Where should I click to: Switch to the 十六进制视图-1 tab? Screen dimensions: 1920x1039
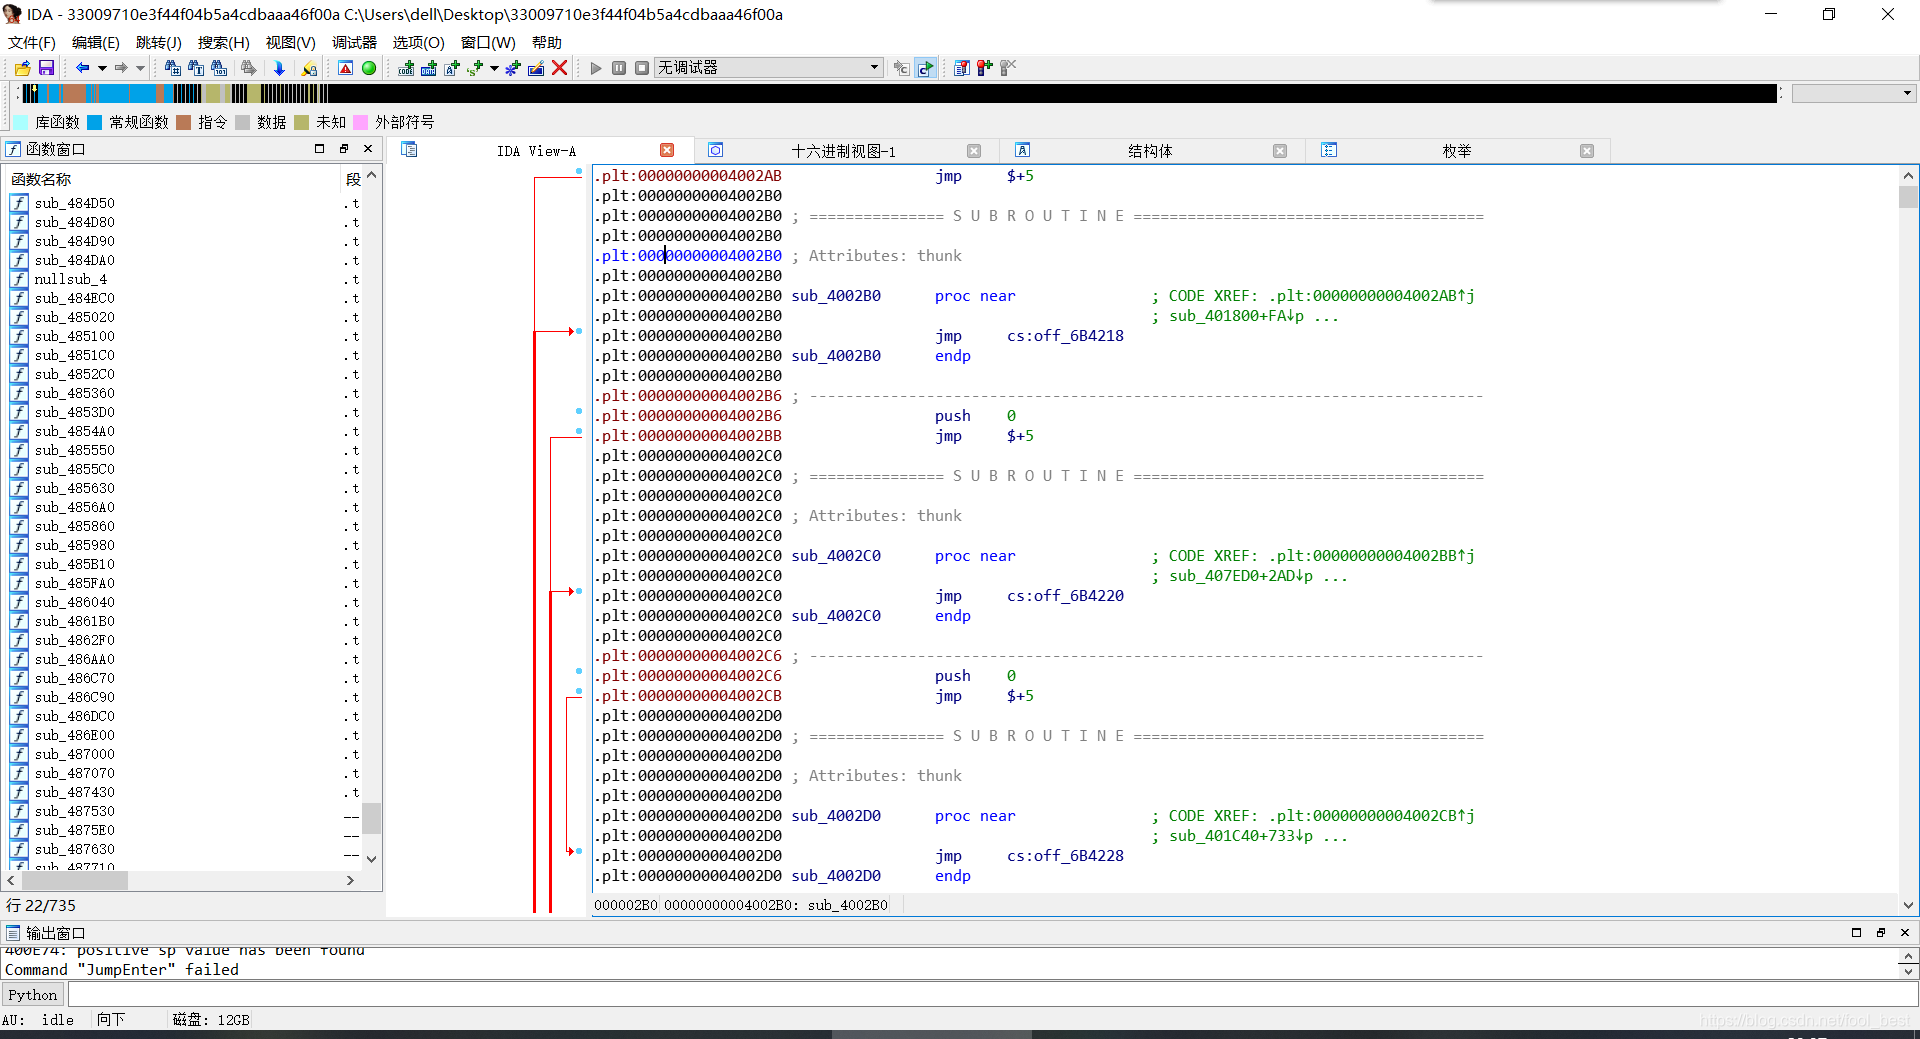[x=843, y=151]
